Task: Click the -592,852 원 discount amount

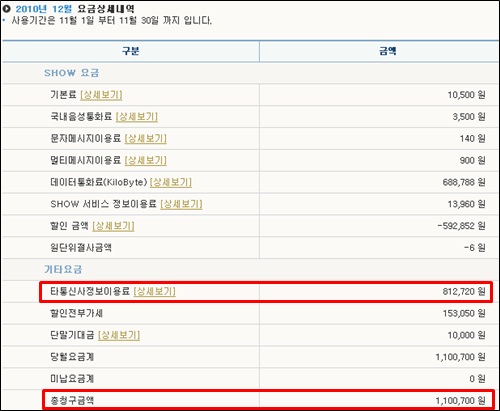Action: [x=461, y=226]
